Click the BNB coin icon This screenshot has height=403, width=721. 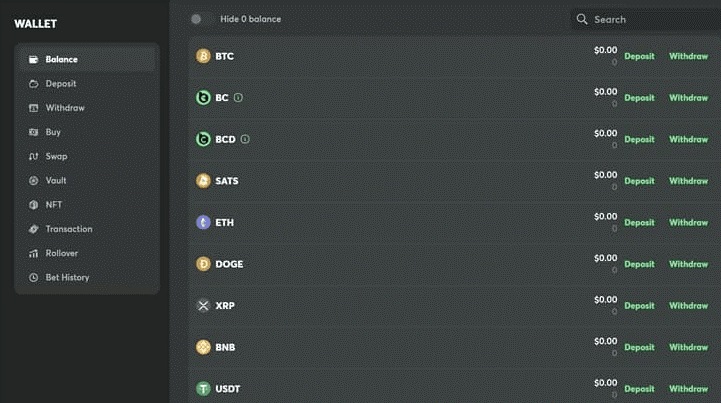[x=203, y=347]
